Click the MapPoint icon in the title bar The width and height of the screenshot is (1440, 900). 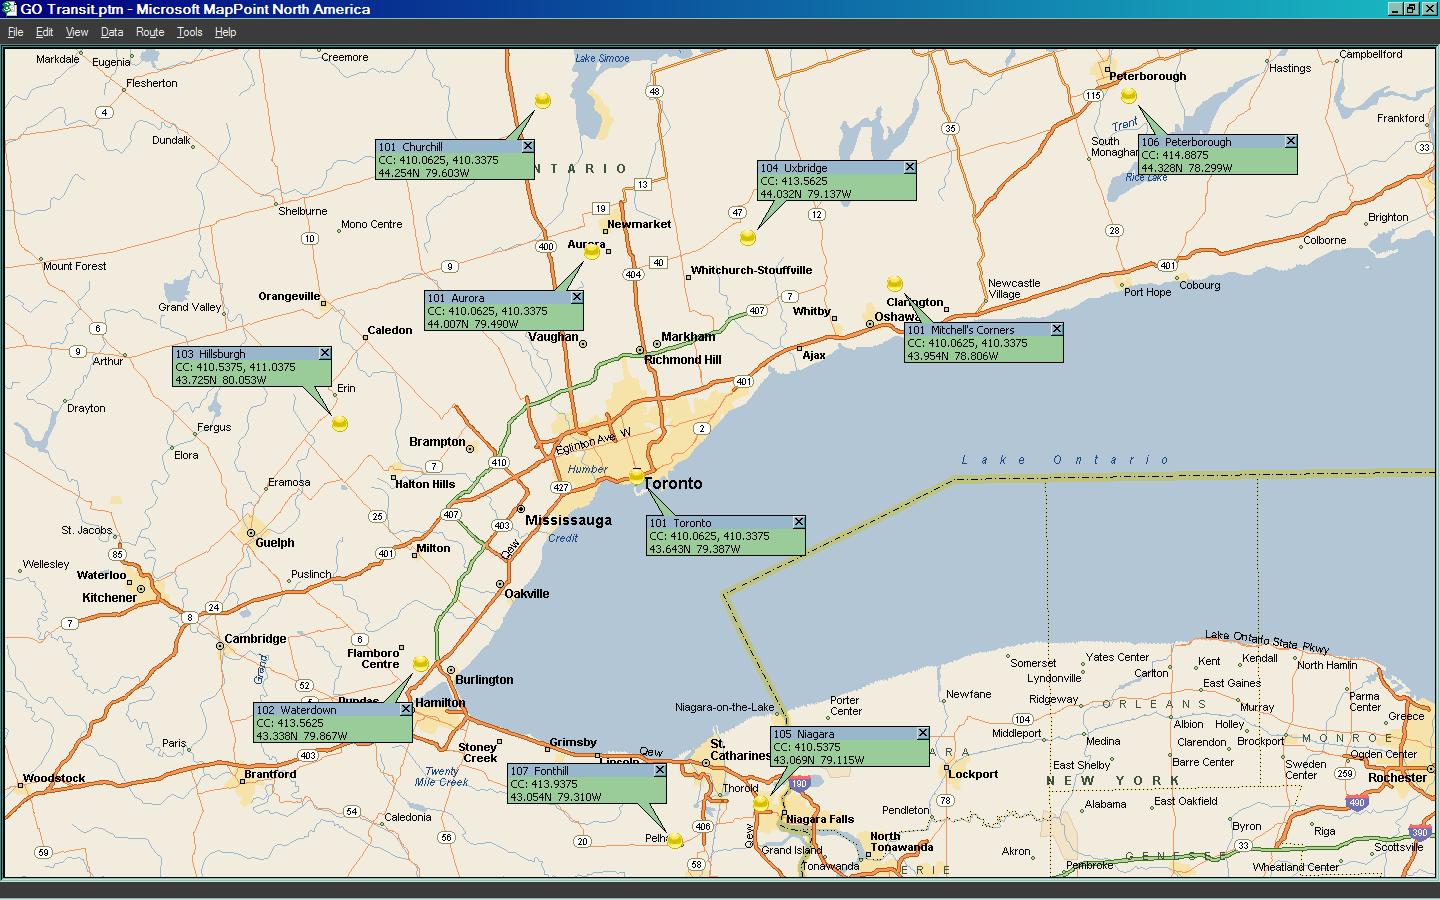(x=10, y=8)
